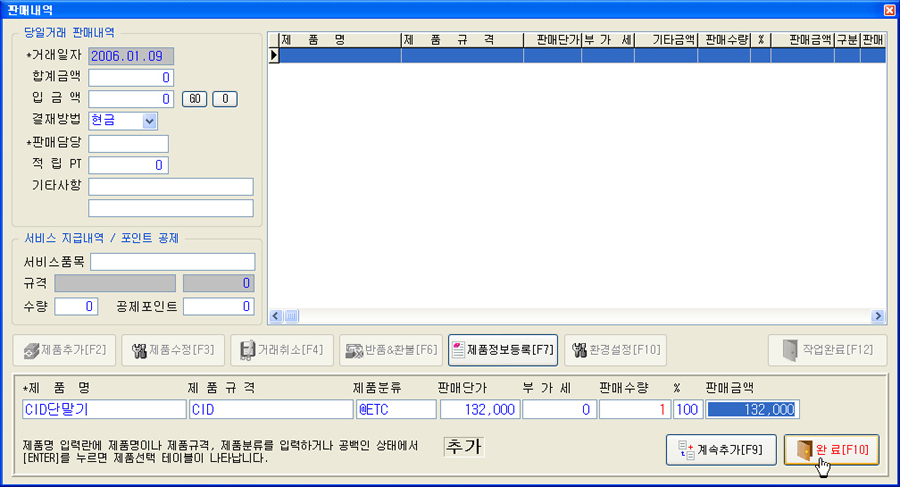
Task: Click the horizontal scrollbar right arrow
Action: pyautogui.click(x=878, y=316)
